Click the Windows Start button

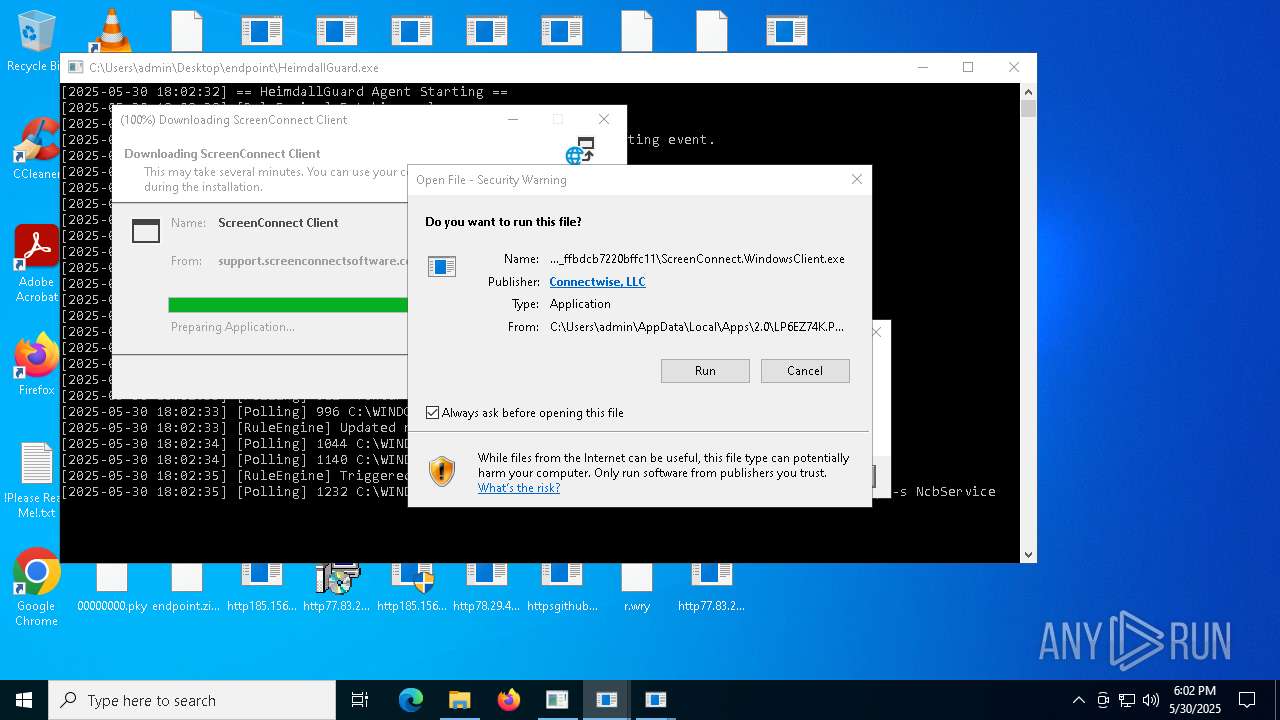pyautogui.click(x=24, y=700)
